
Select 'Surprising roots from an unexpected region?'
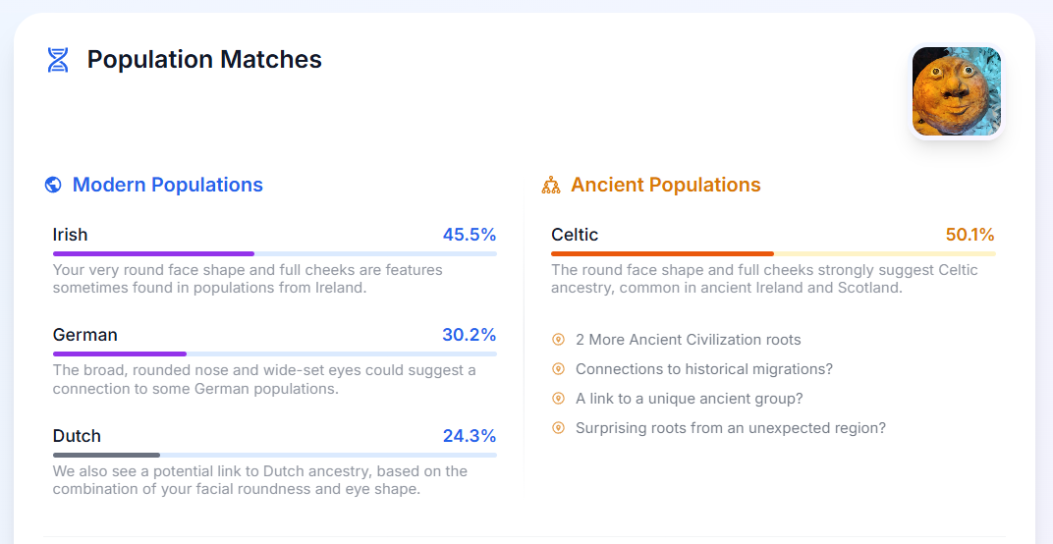click(730, 428)
